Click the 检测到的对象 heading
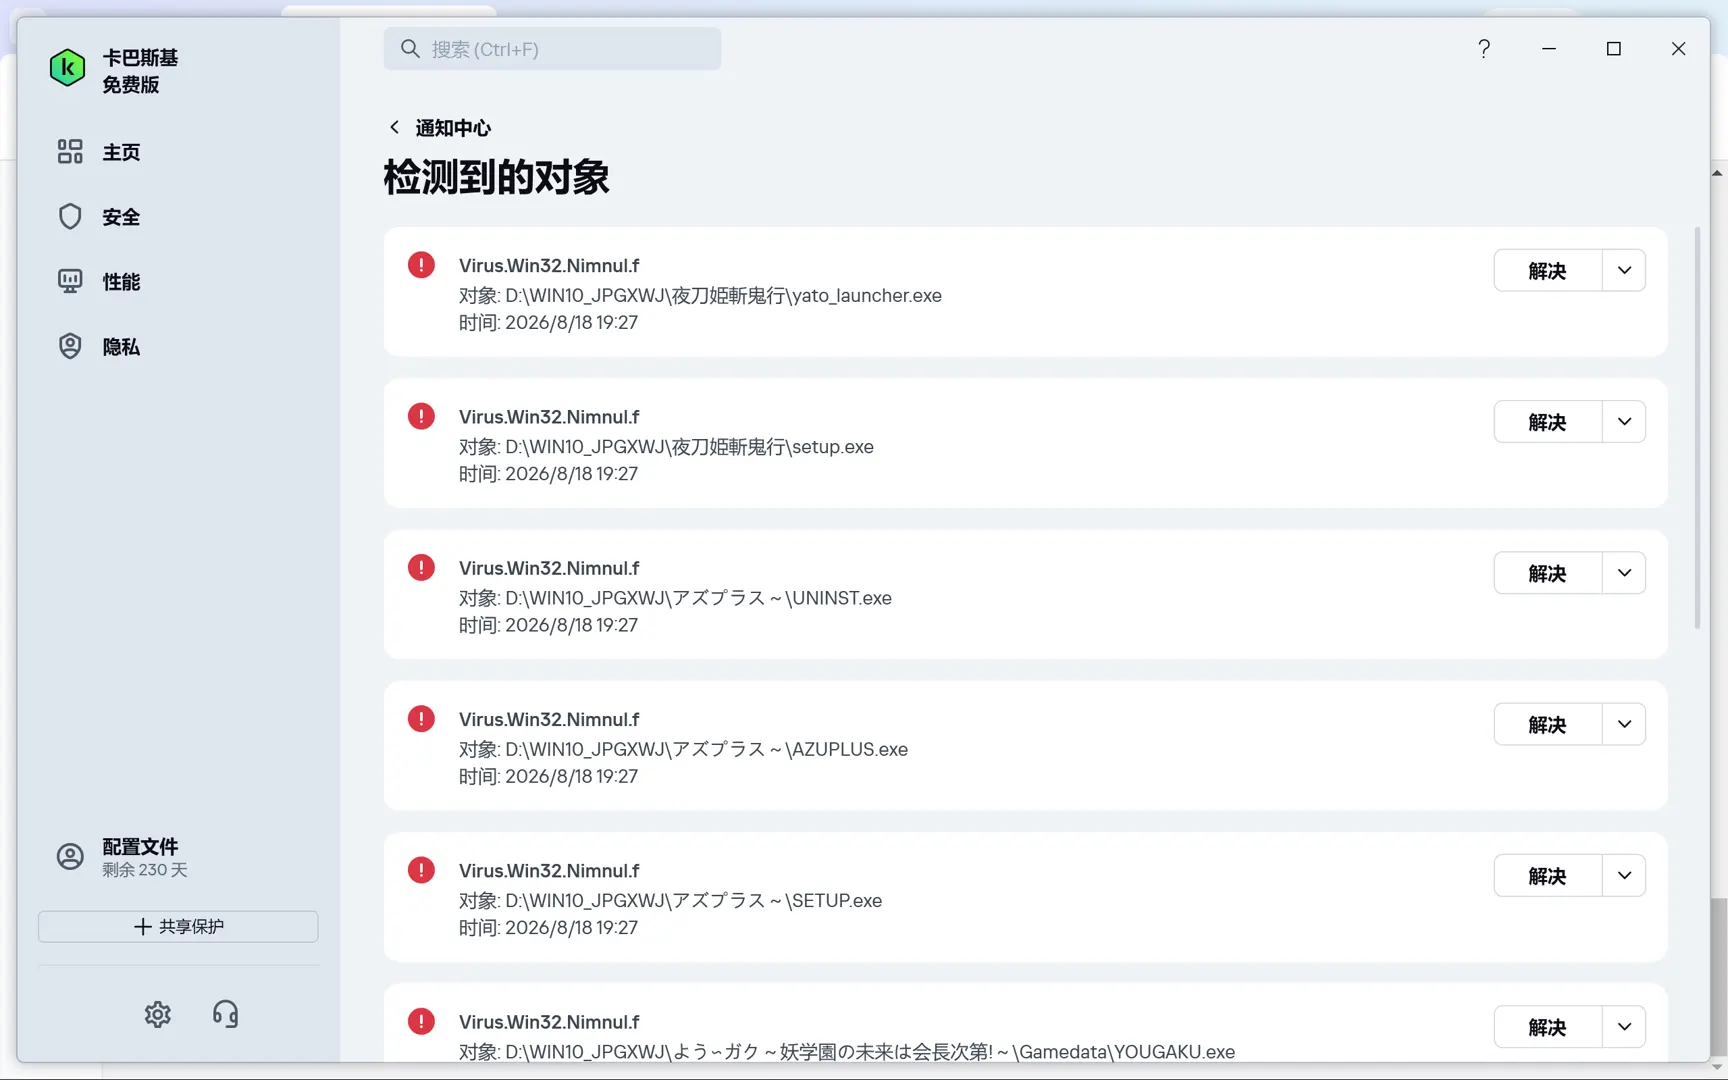The image size is (1728, 1080). [496, 178]
